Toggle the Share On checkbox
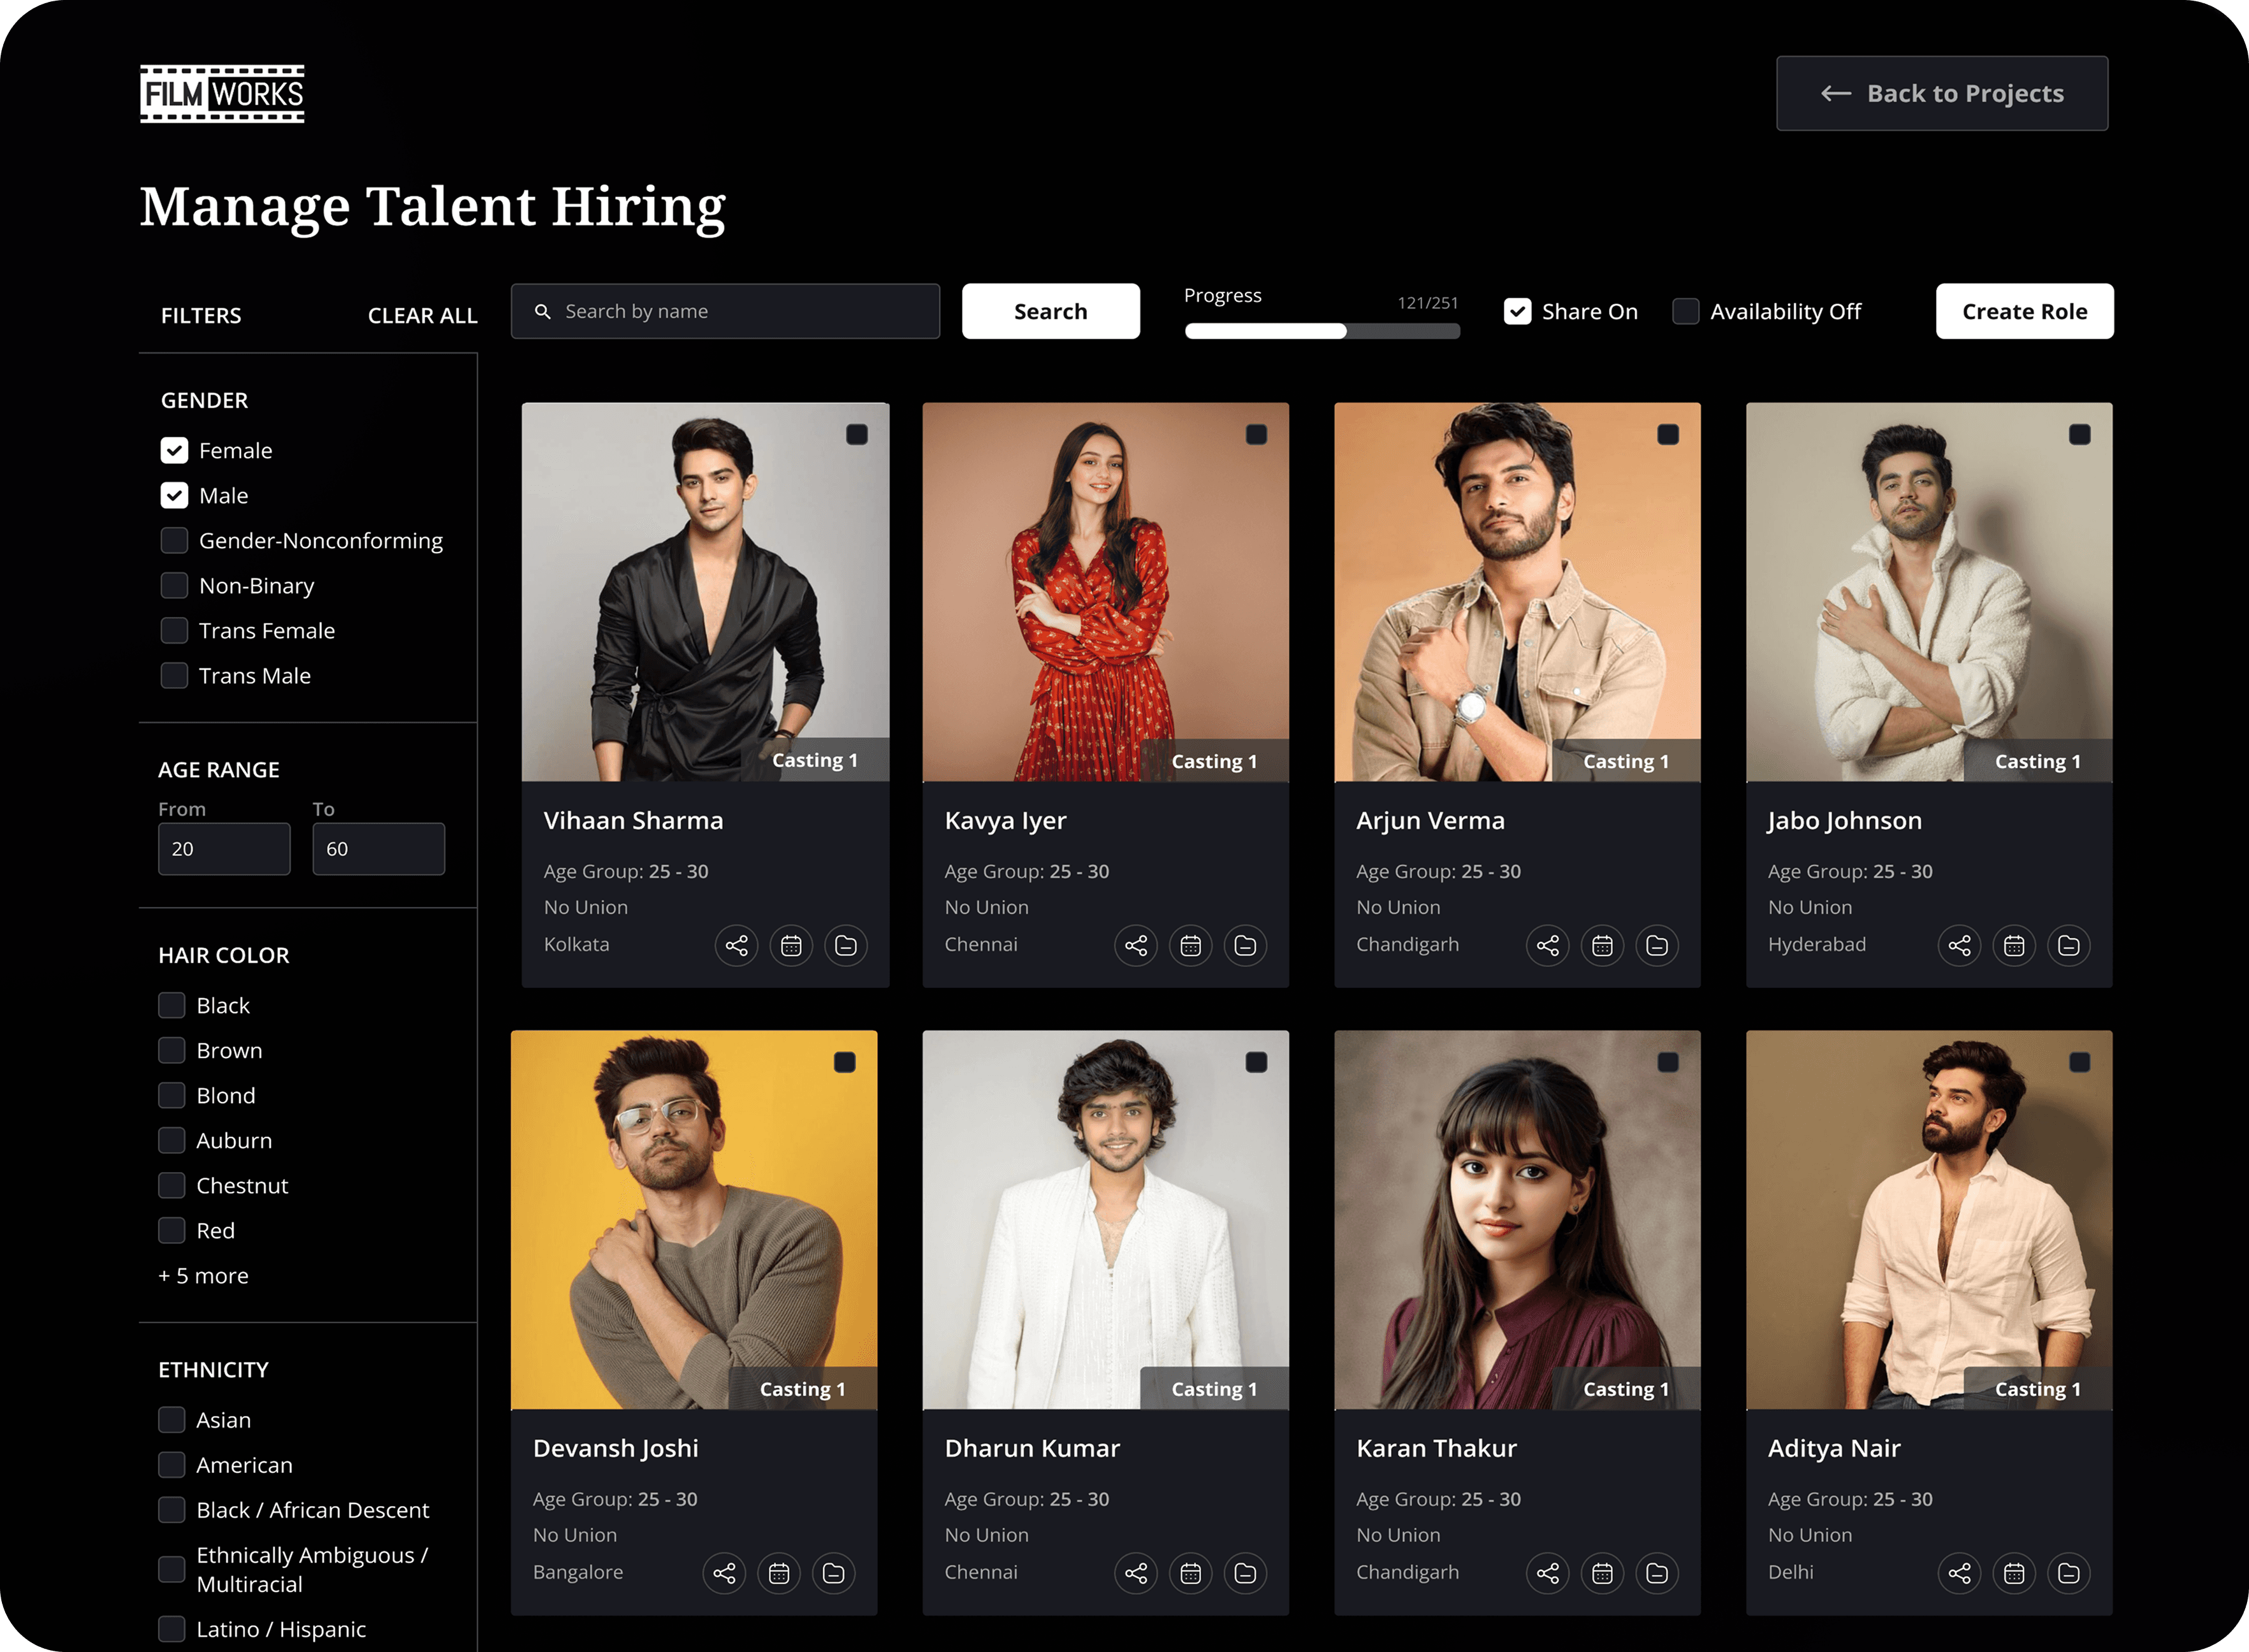This screenshot has height=1652, width=2249. tap(1517, 311)
